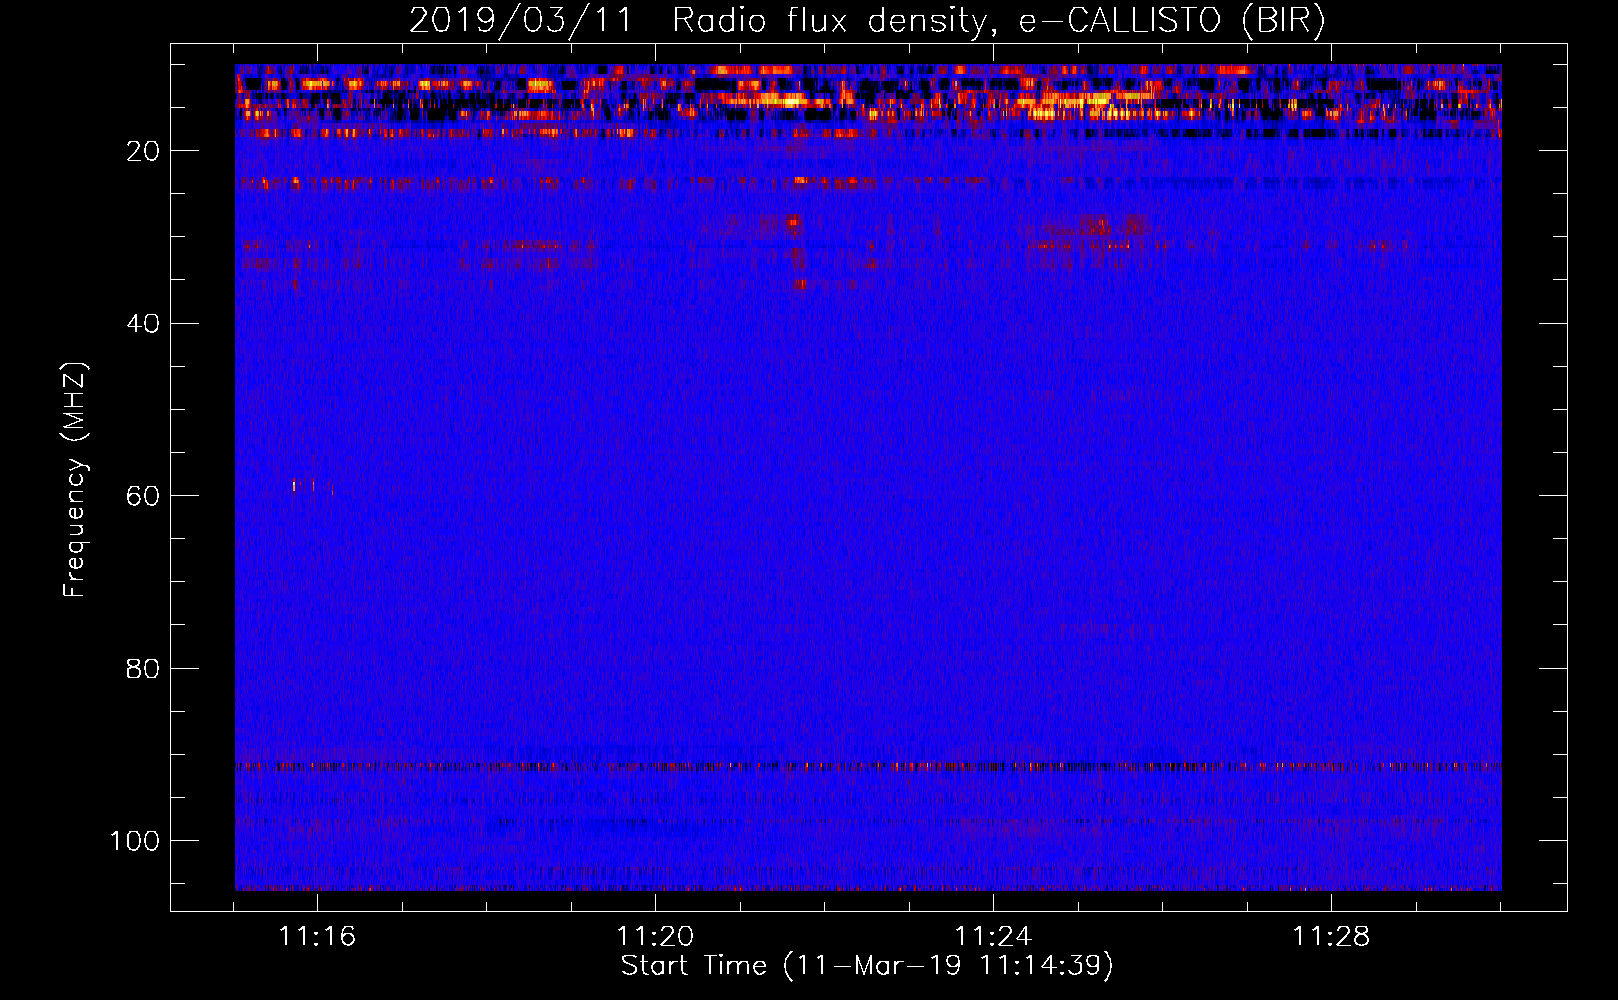Select the "100" frequency tick label
Image resolution: width=1618 pixels, height=1000 pixels.
(x=135, y=841)
